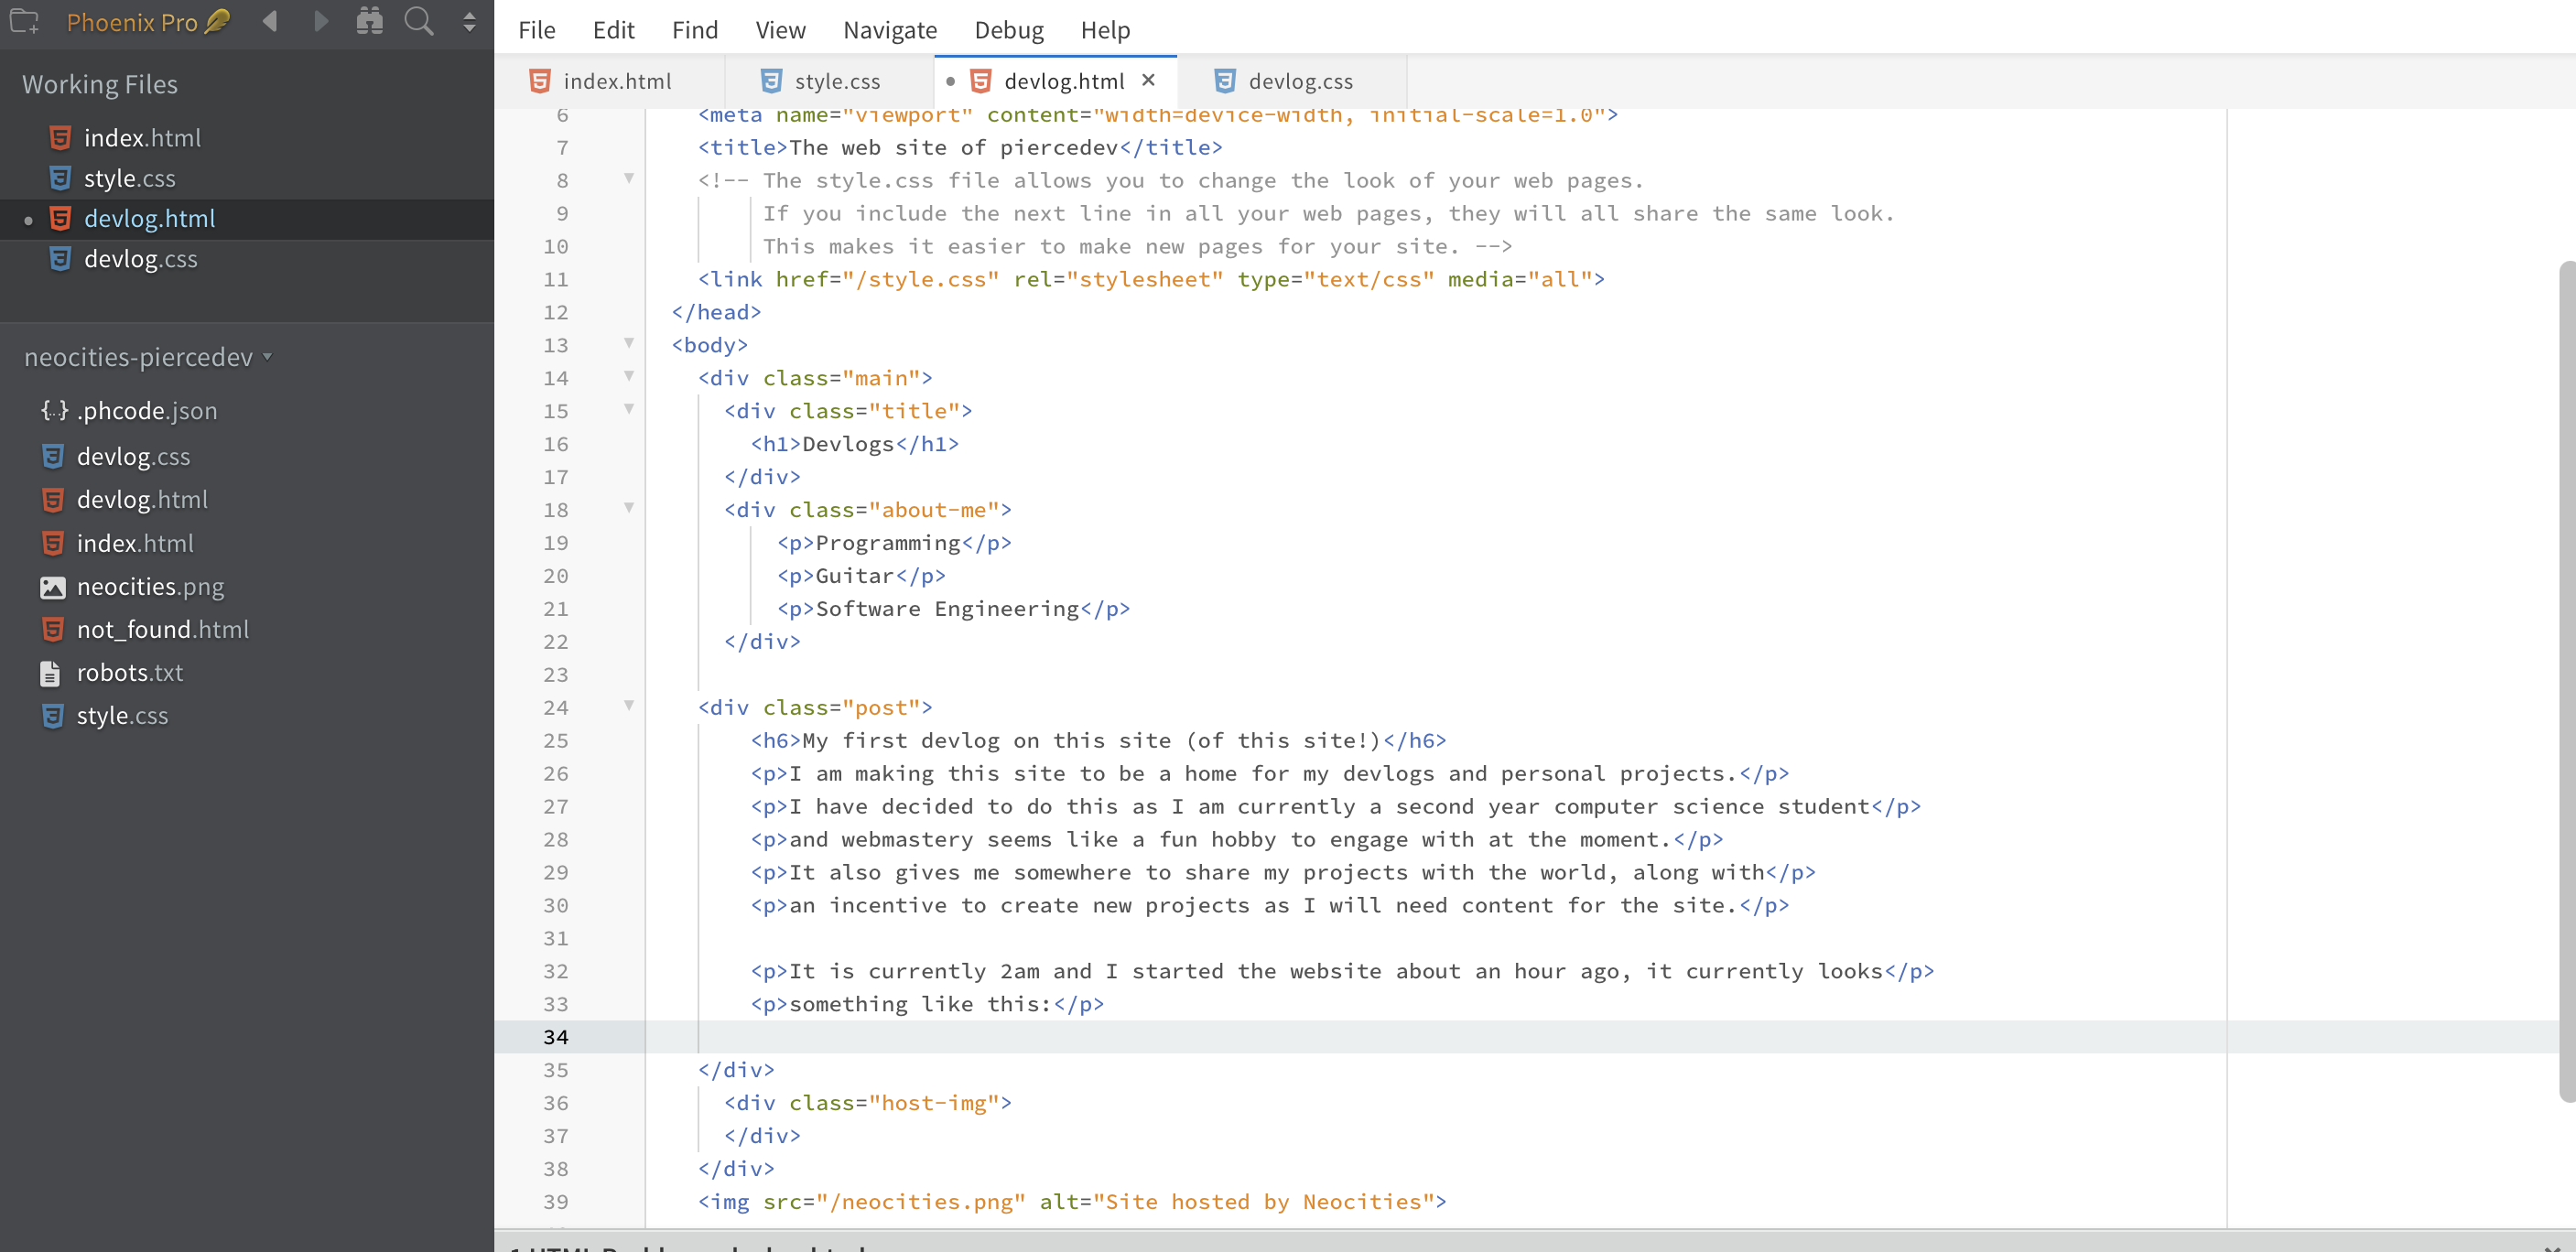This screenshot has width=2576, height=1252.
Task: Click on line 34 in the editor
Action: pyautogui.click(x=1200, y=1037)
